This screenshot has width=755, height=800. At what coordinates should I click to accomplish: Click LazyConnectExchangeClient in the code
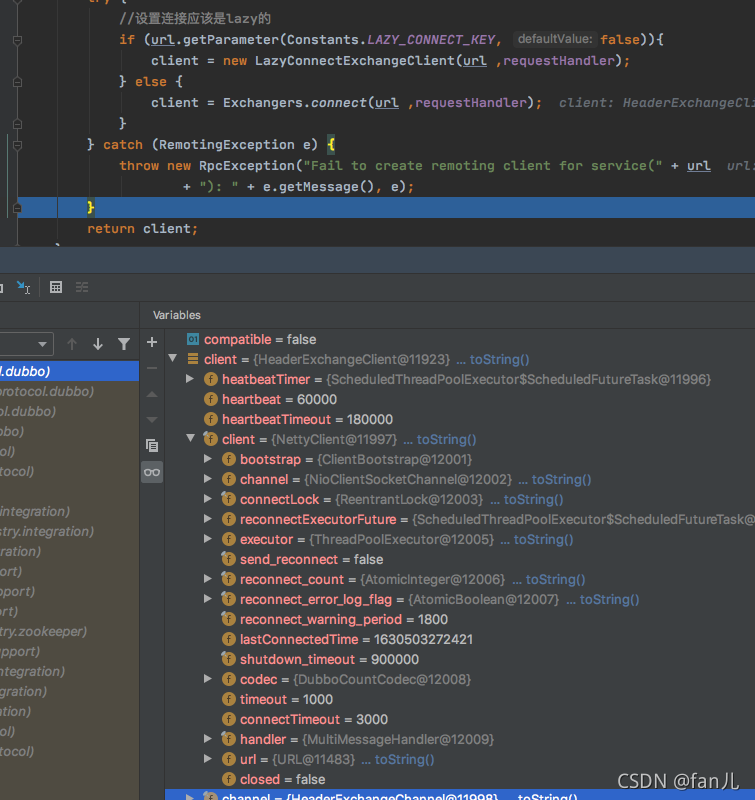pyautogui.click(x=355, y=61)
